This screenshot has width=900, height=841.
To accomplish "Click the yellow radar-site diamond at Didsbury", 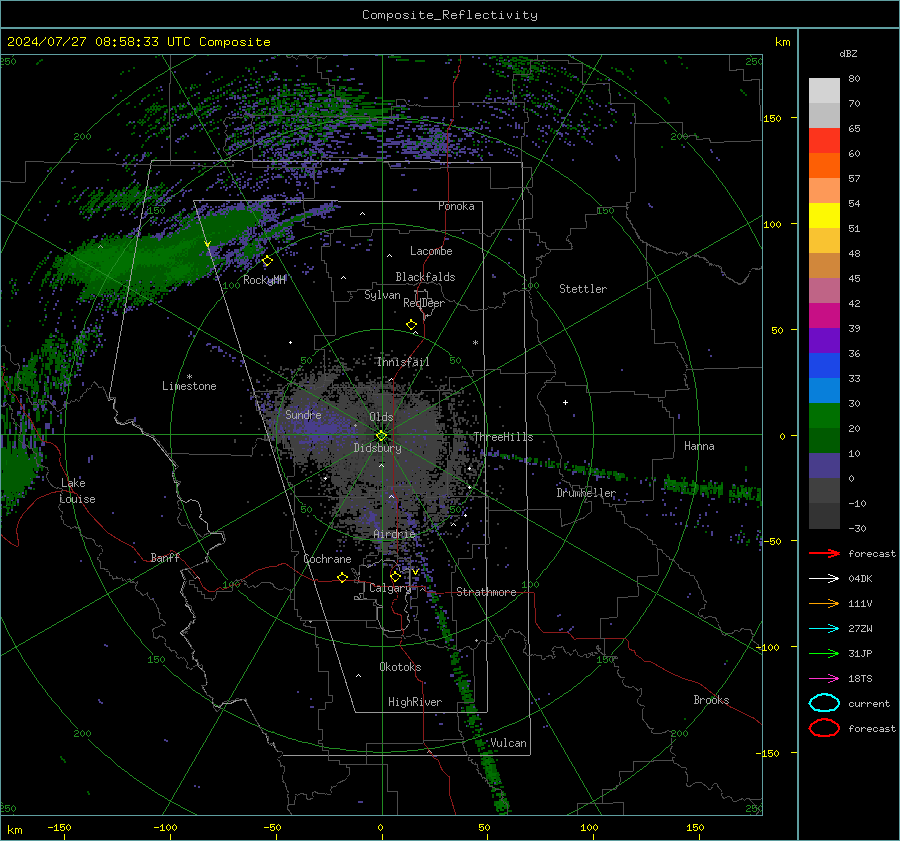I will coord(381,436).
